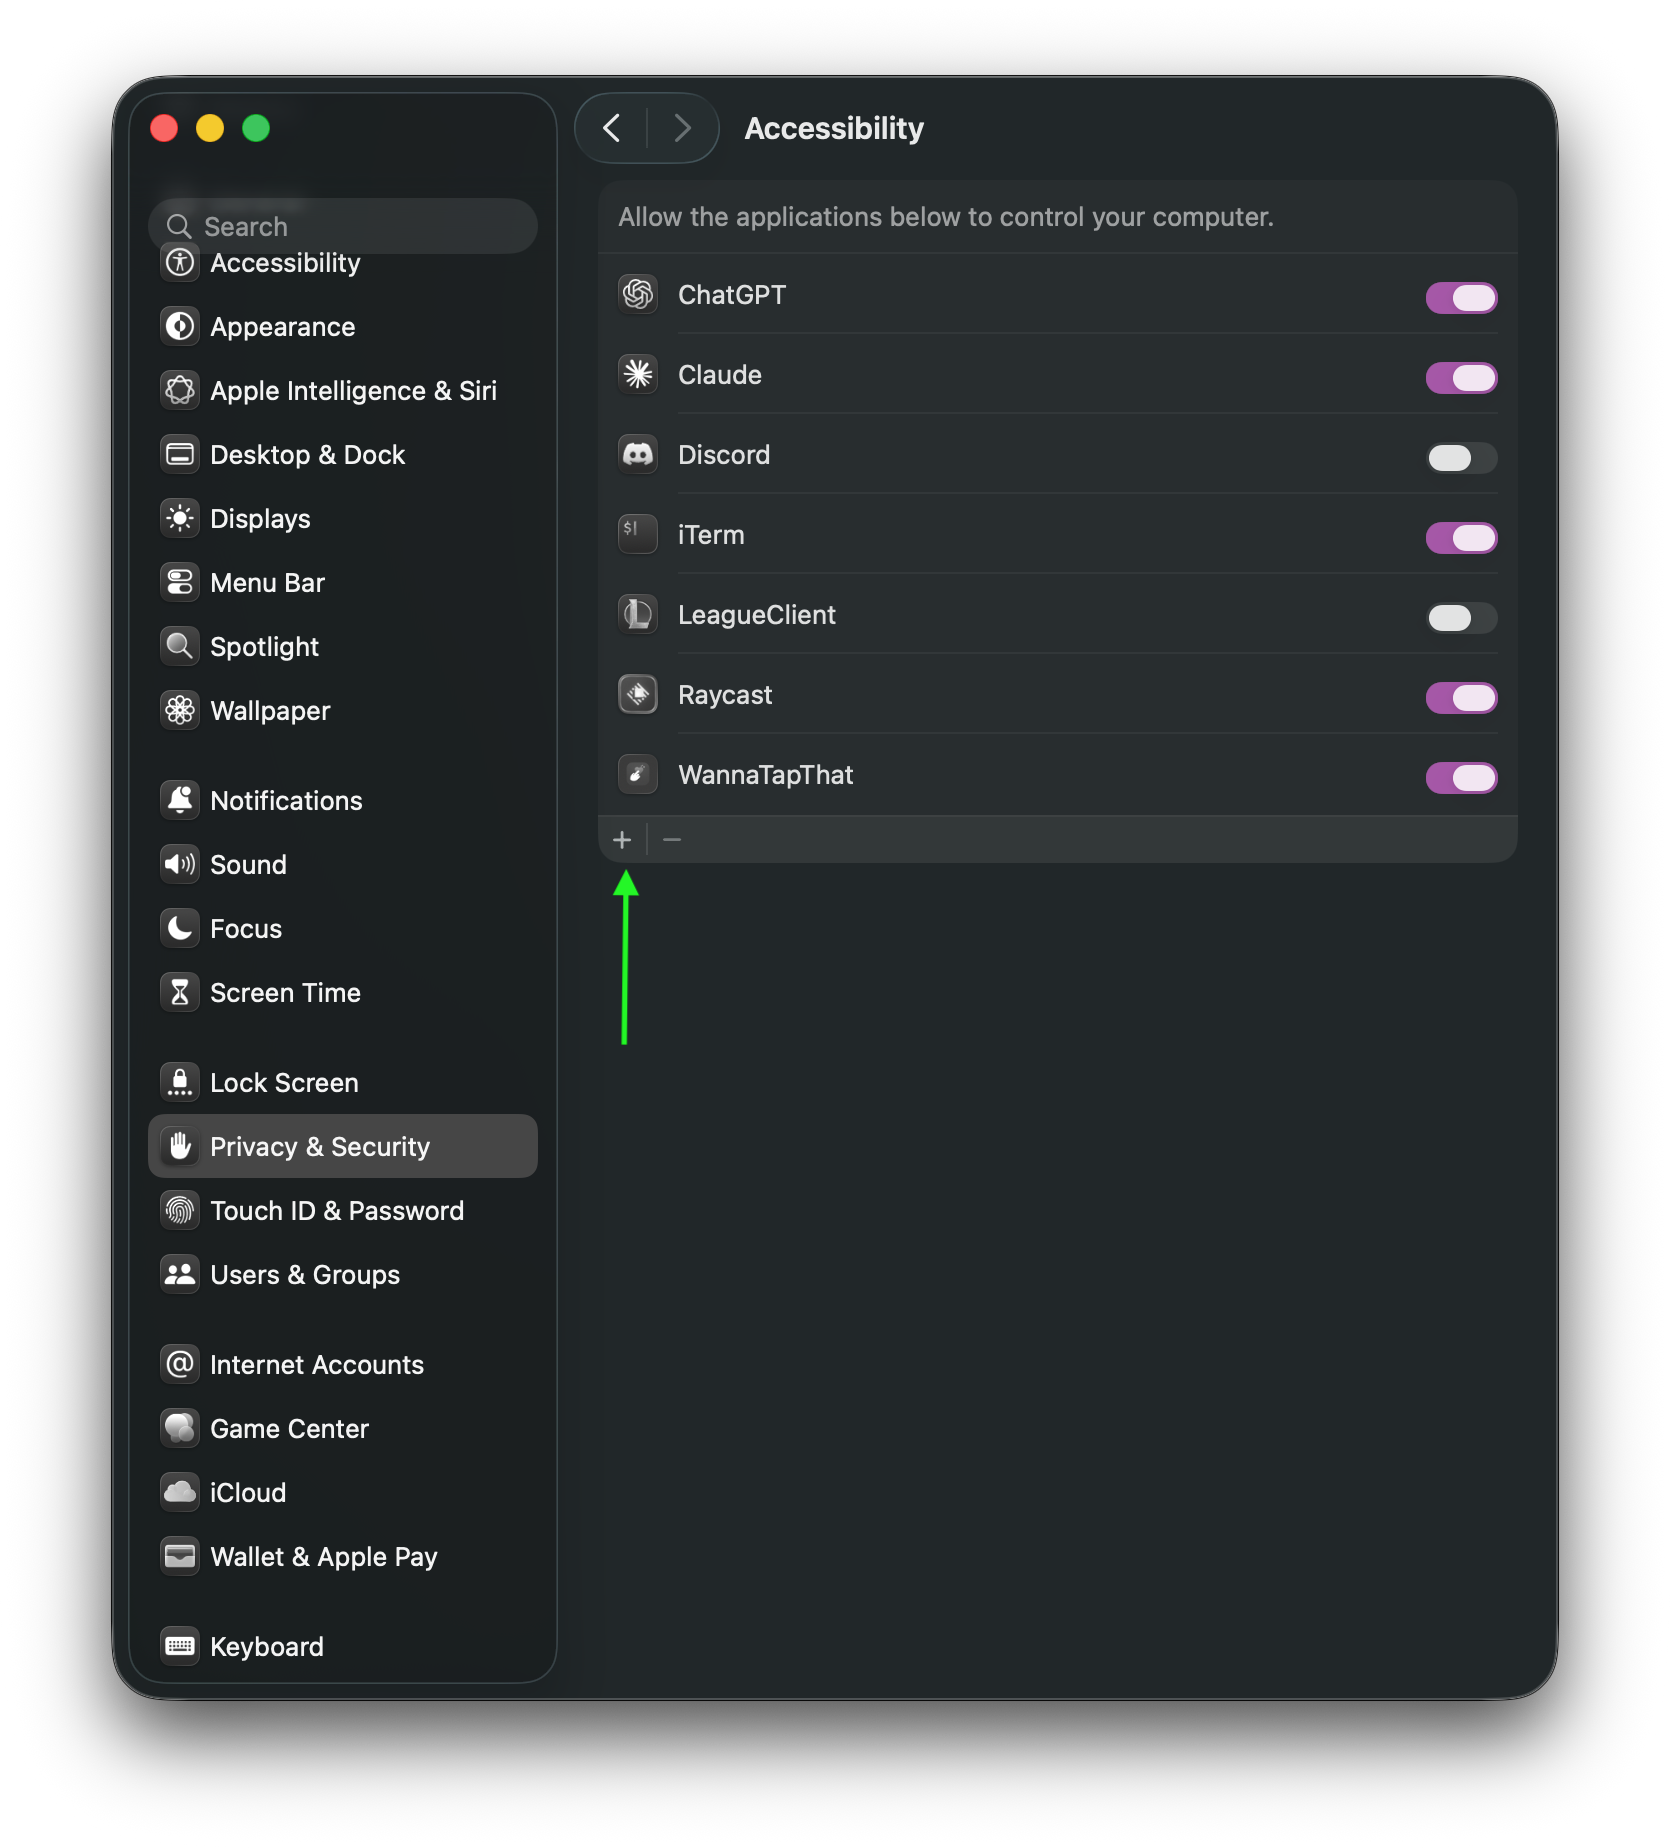Click the green zoom window button

pos(256,128)
